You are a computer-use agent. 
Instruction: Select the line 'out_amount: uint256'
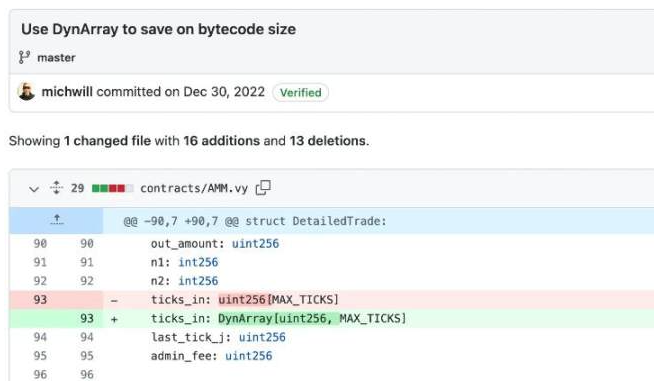coord(215,244)
